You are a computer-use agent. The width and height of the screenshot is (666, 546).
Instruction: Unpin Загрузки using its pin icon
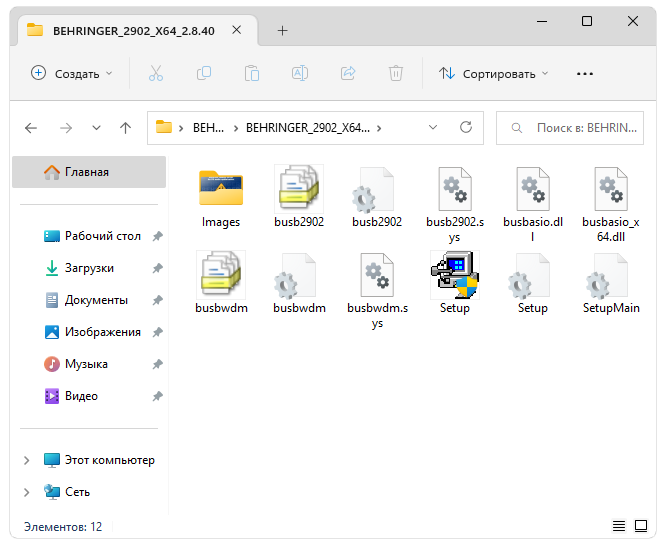[158, 268]
